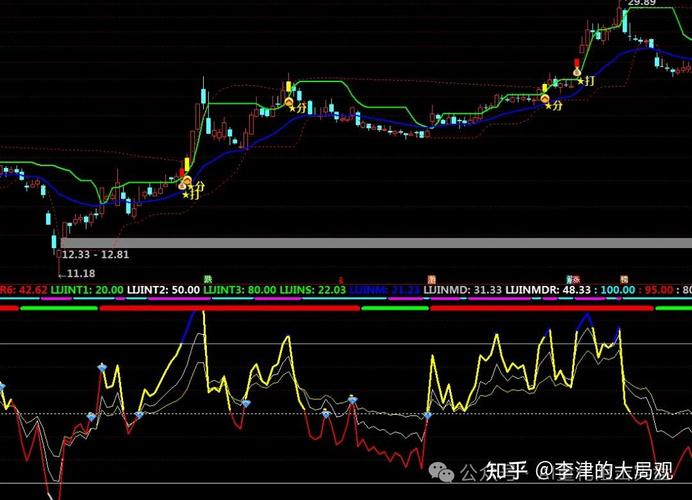Click the orange flag icon above LIJINMD

coord(432,279)
